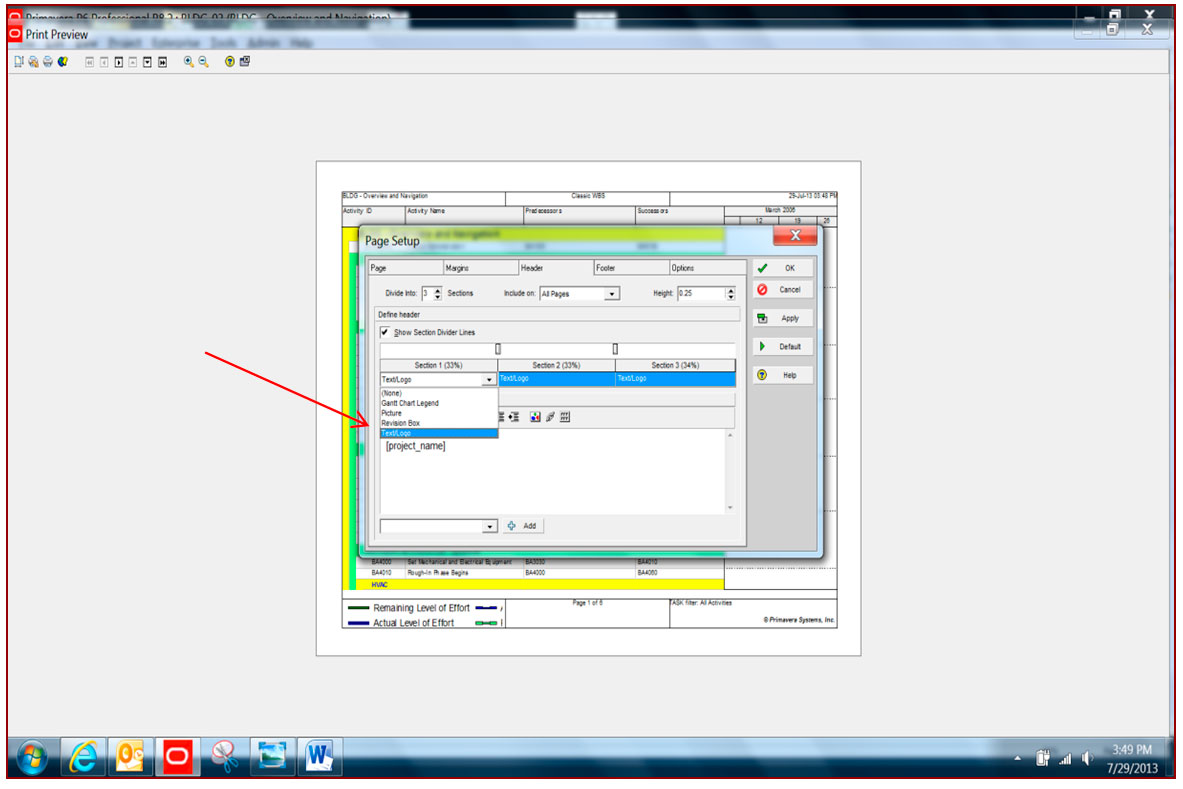The height and width of the screenshot is (789, 1183).
Task: Zoom in with the magnifier plus icon
Action: point(189,62)
